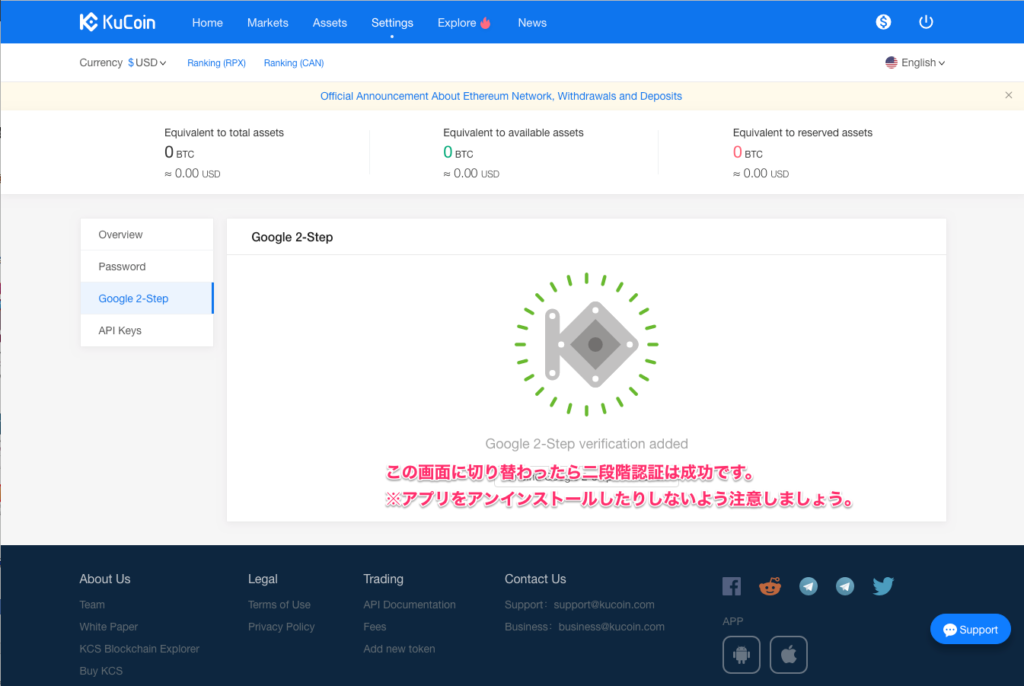1024x686 pixels.
Task: Open Explore in top navigation
Action: pos(456,23)
